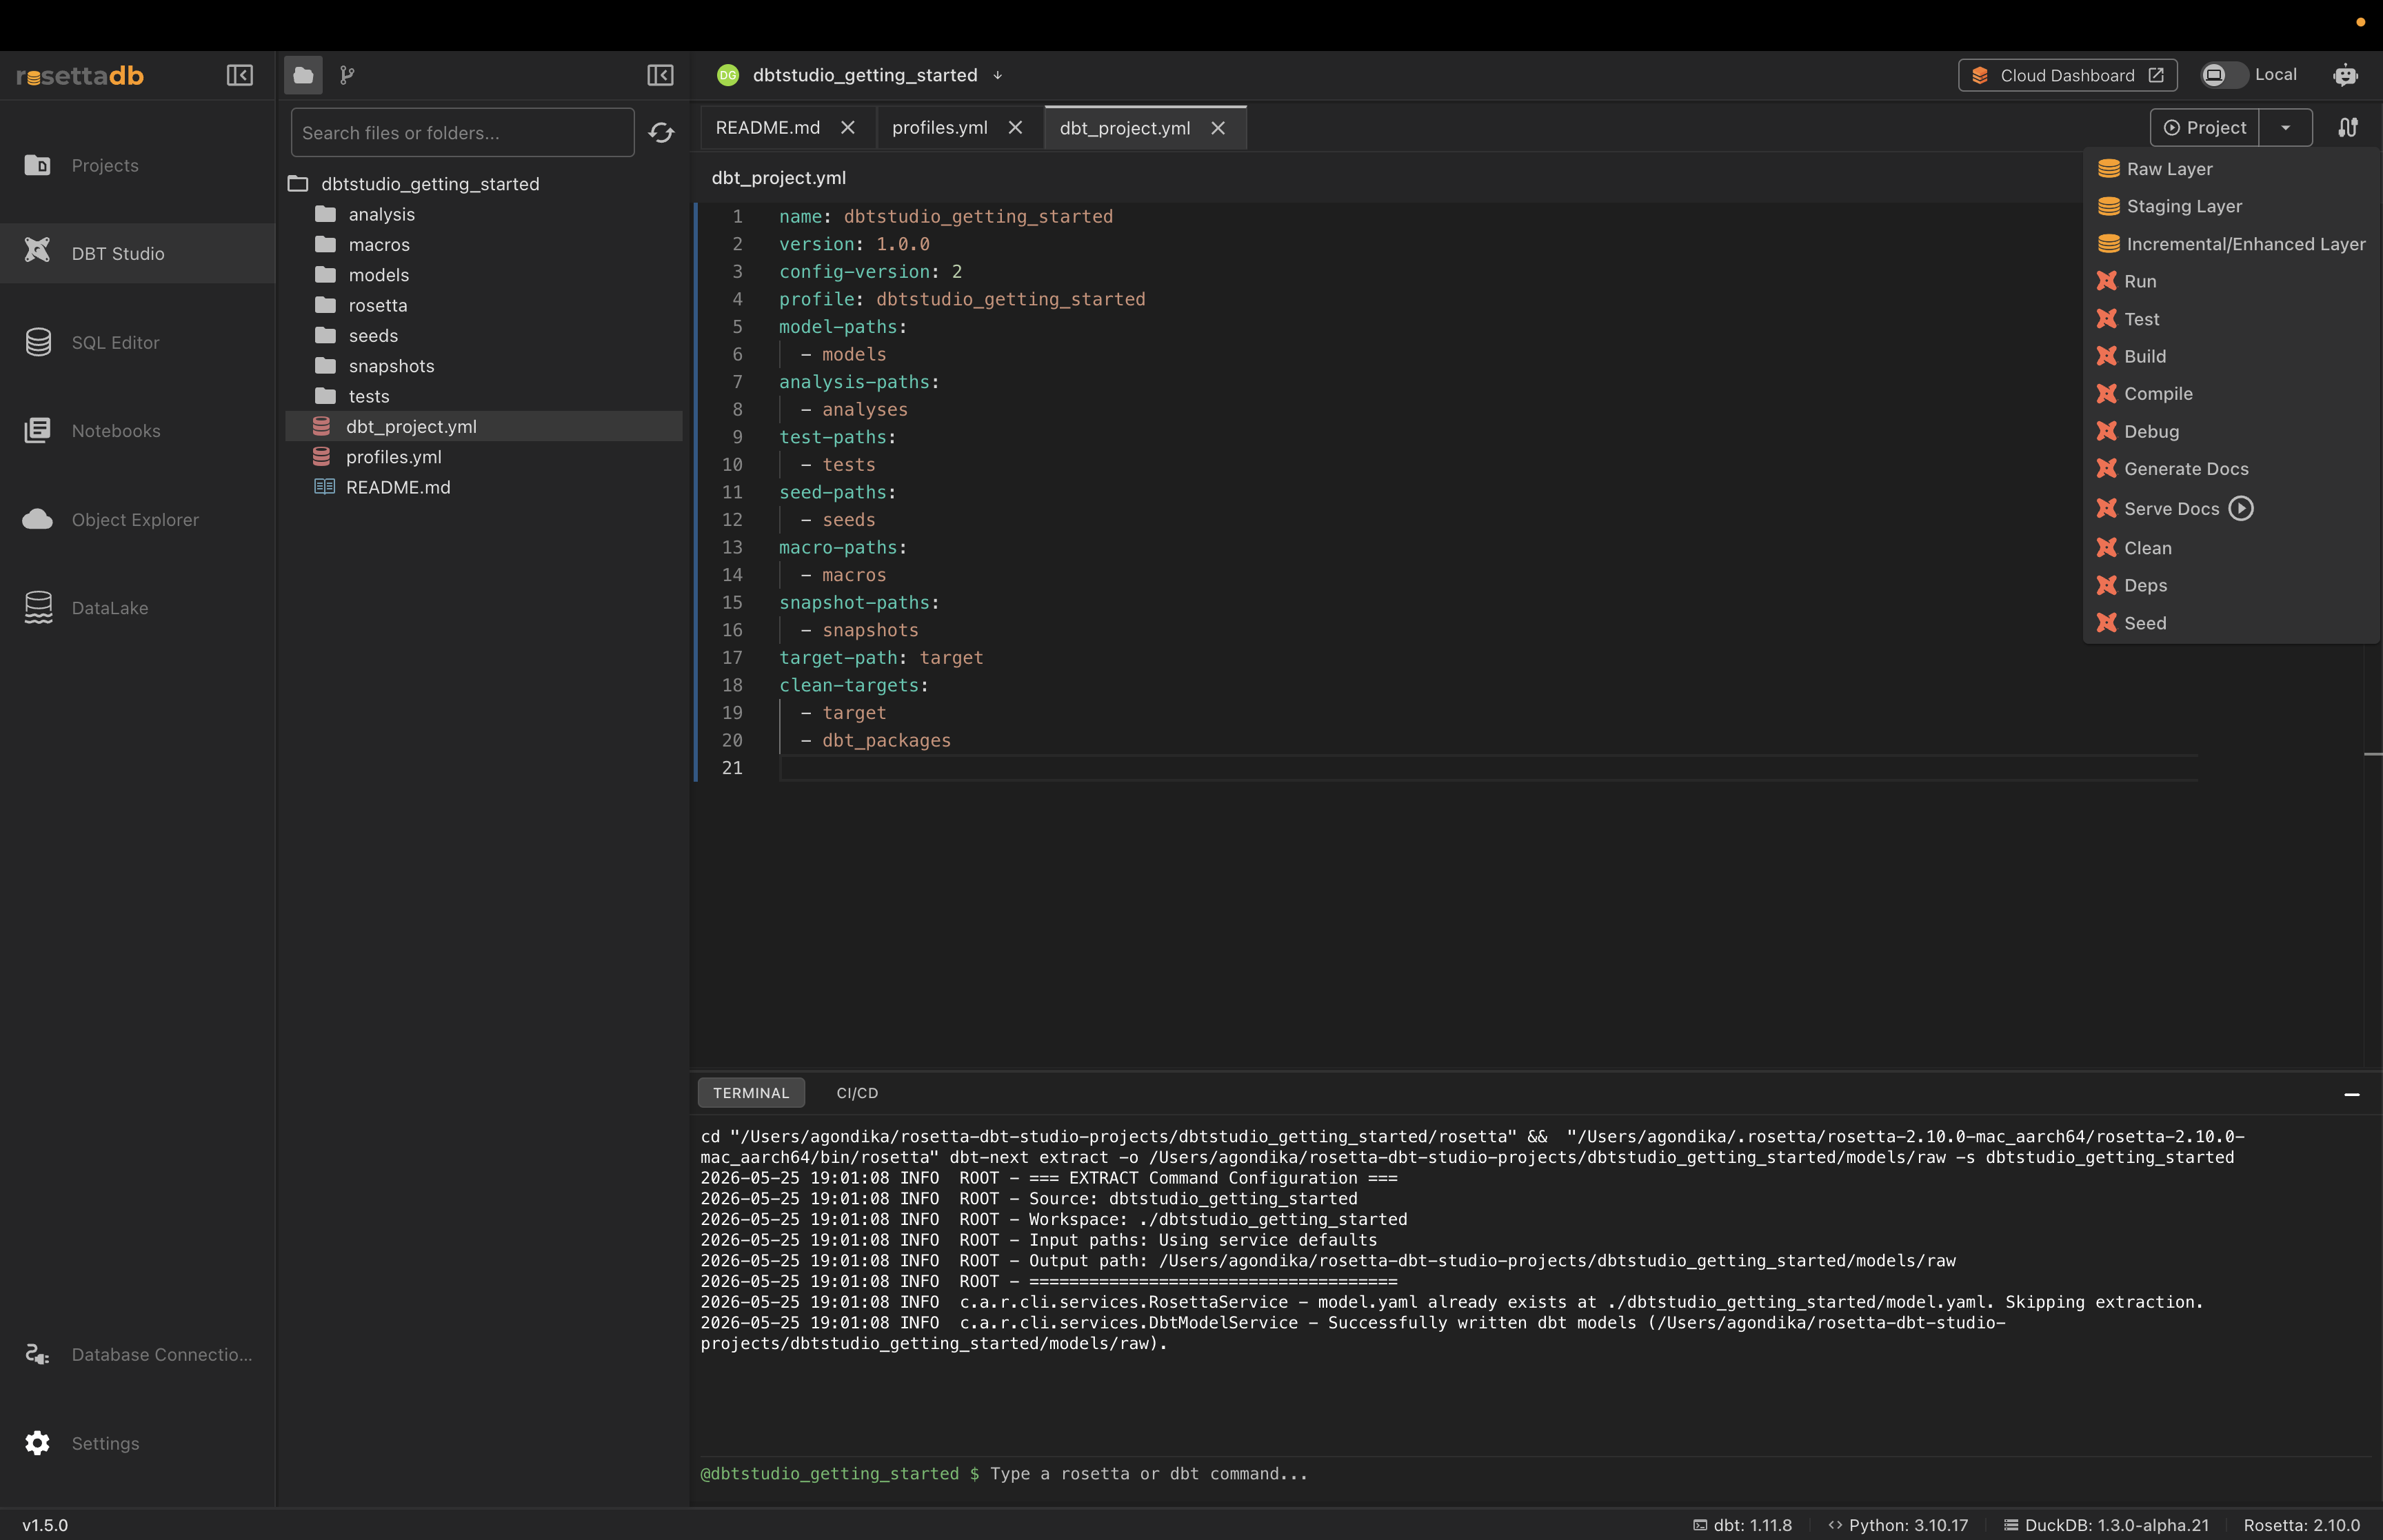Select Seed in the dbt menu
The width and height of the screenshot is (2383, 1540).
pyautogui.click(x=2231, y=623)
